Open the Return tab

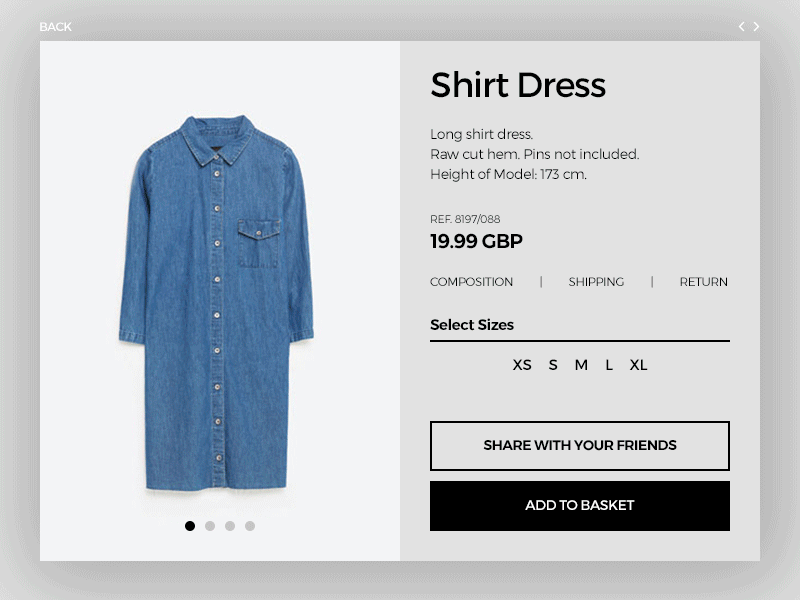(x=703, y=282)
